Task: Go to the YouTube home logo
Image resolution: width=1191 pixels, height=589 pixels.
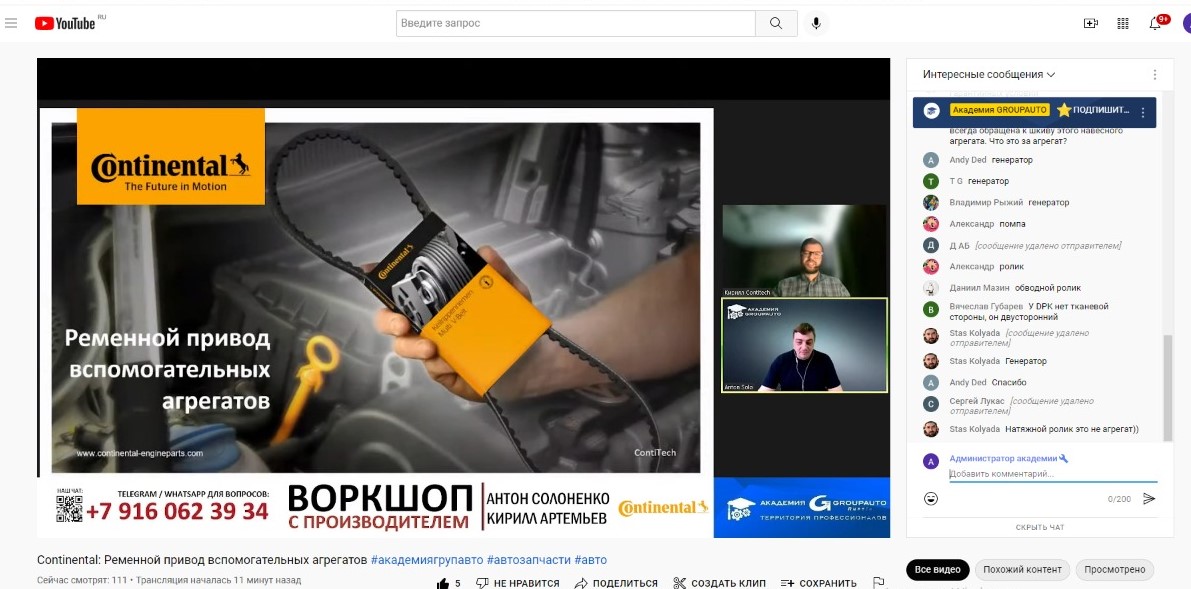Action: point(66,23)
